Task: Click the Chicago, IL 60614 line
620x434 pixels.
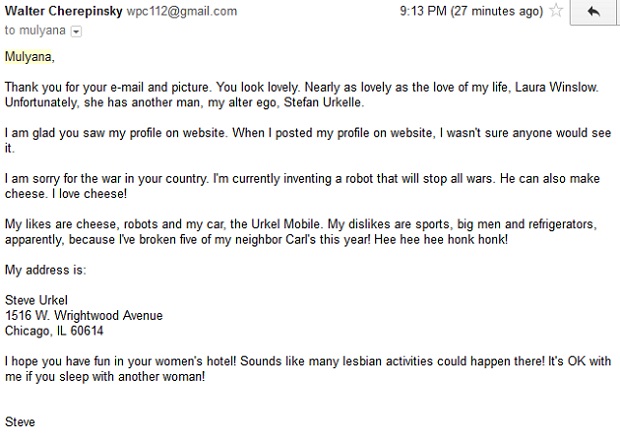Action: [x=54, y=330]
